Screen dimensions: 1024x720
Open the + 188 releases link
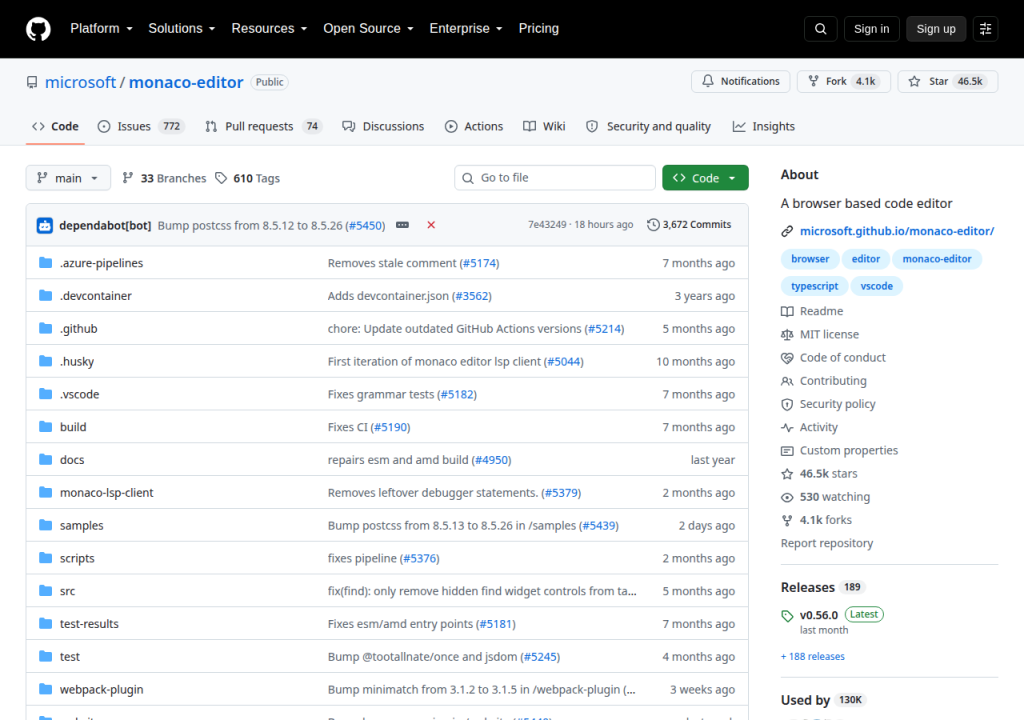point(812,657)
